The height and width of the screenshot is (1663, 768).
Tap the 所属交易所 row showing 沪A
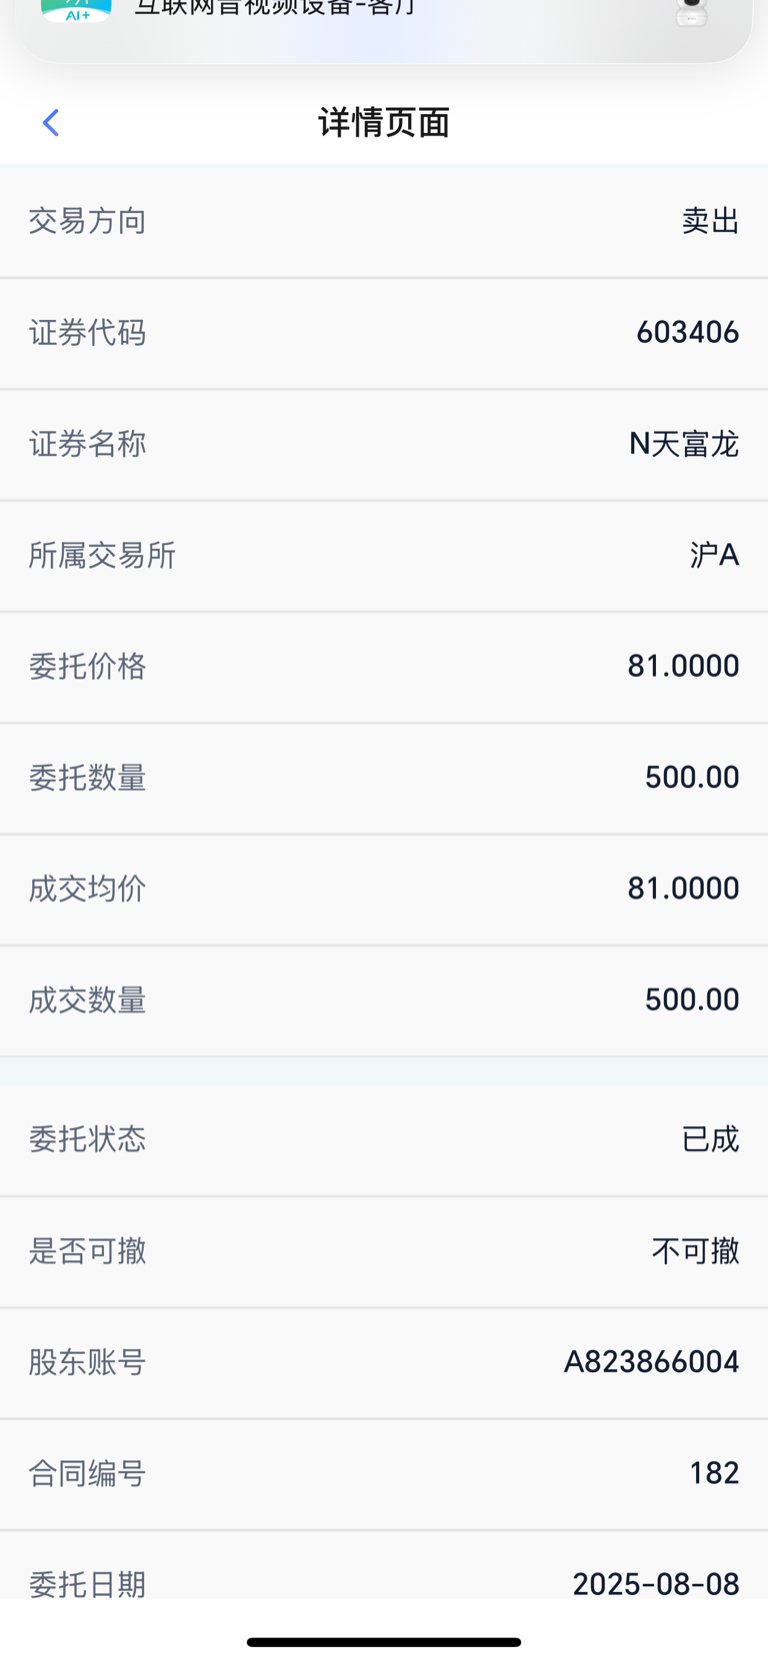(384, 555)
